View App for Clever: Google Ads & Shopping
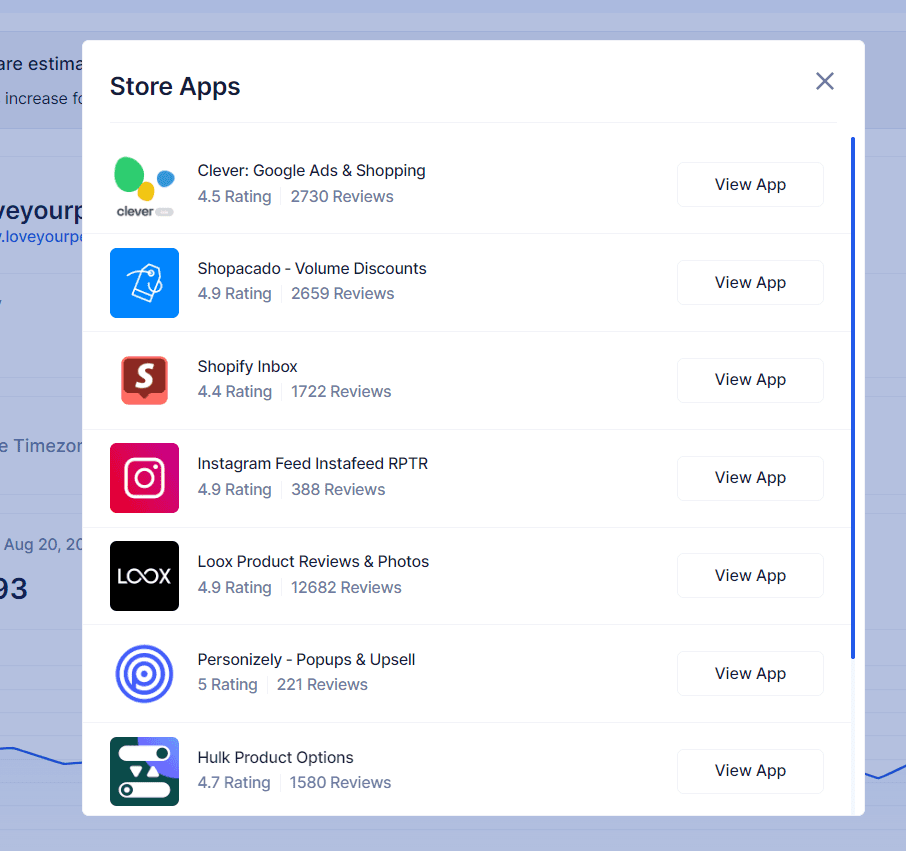Image resolution: width=906 pixels, height=851 pixels. click(x=750, y=184)
